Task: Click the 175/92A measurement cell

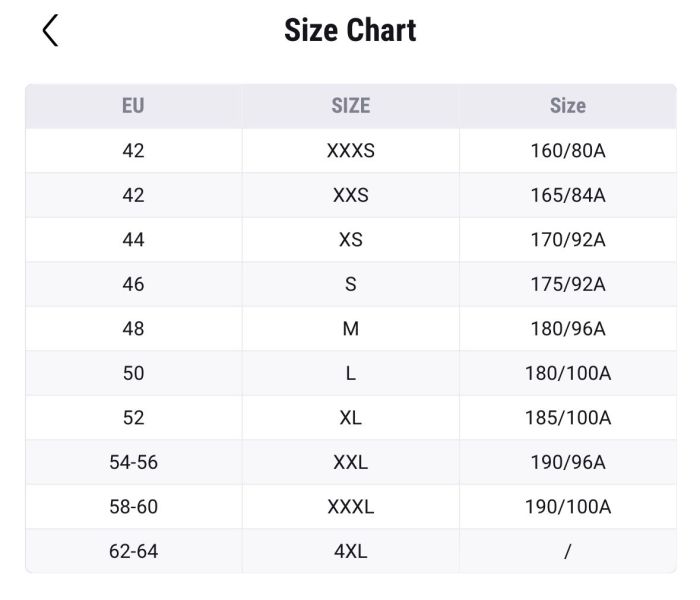Action: click(x=567, y=285)
